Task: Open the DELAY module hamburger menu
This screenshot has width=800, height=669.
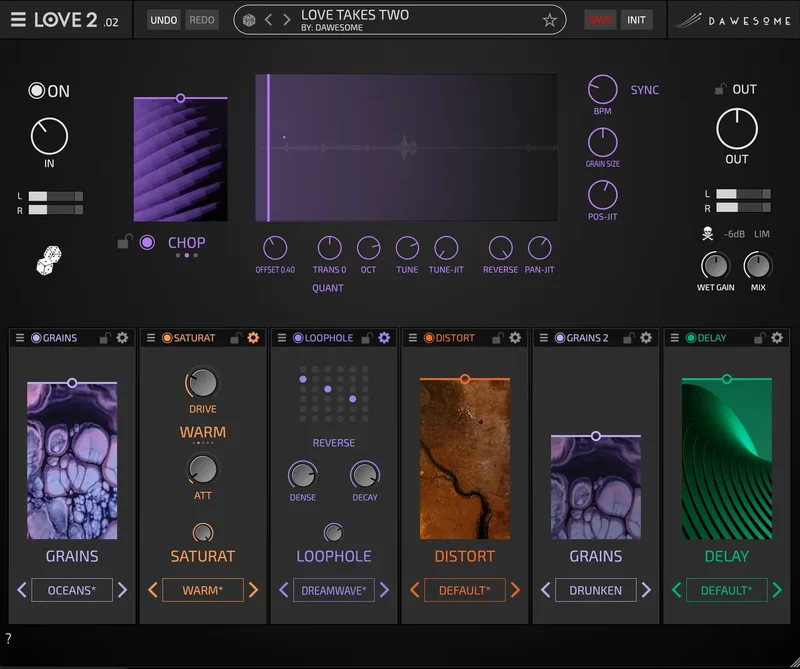Action: tap(674, 338)
